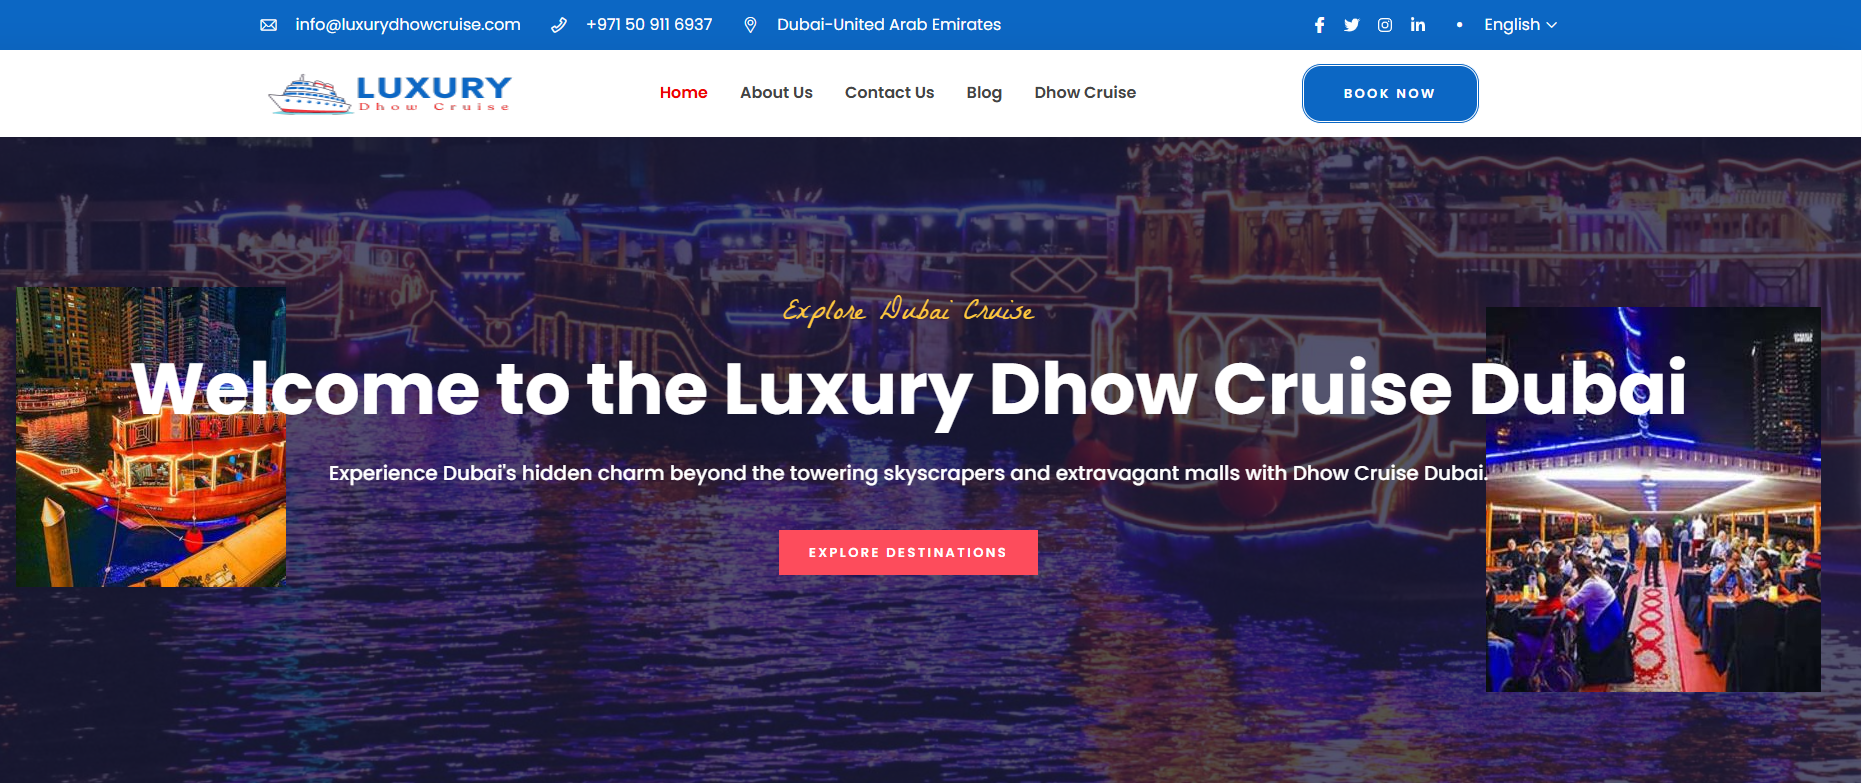
Task: Click the dhow interior dining photo thumbnail
Action: 1653,500
